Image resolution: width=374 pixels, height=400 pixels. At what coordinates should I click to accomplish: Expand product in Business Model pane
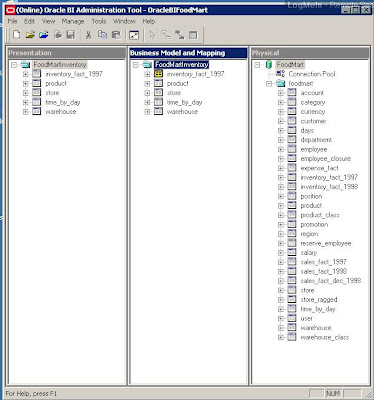[147, 83]
